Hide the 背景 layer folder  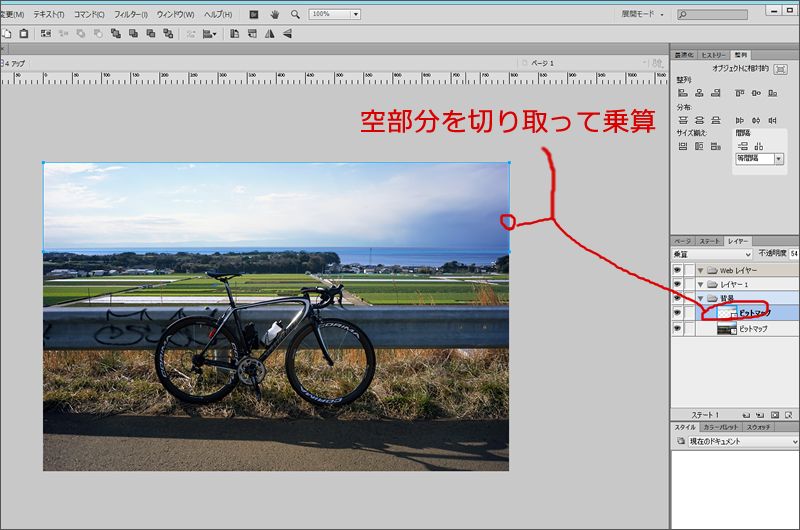(x=677, y=298)
